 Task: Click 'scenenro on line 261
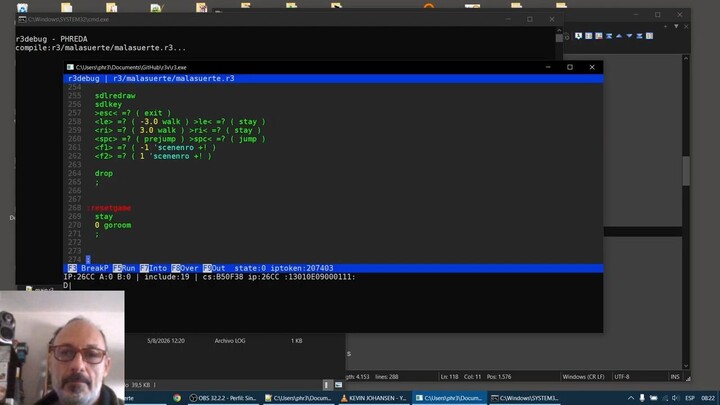click(171, 147)
